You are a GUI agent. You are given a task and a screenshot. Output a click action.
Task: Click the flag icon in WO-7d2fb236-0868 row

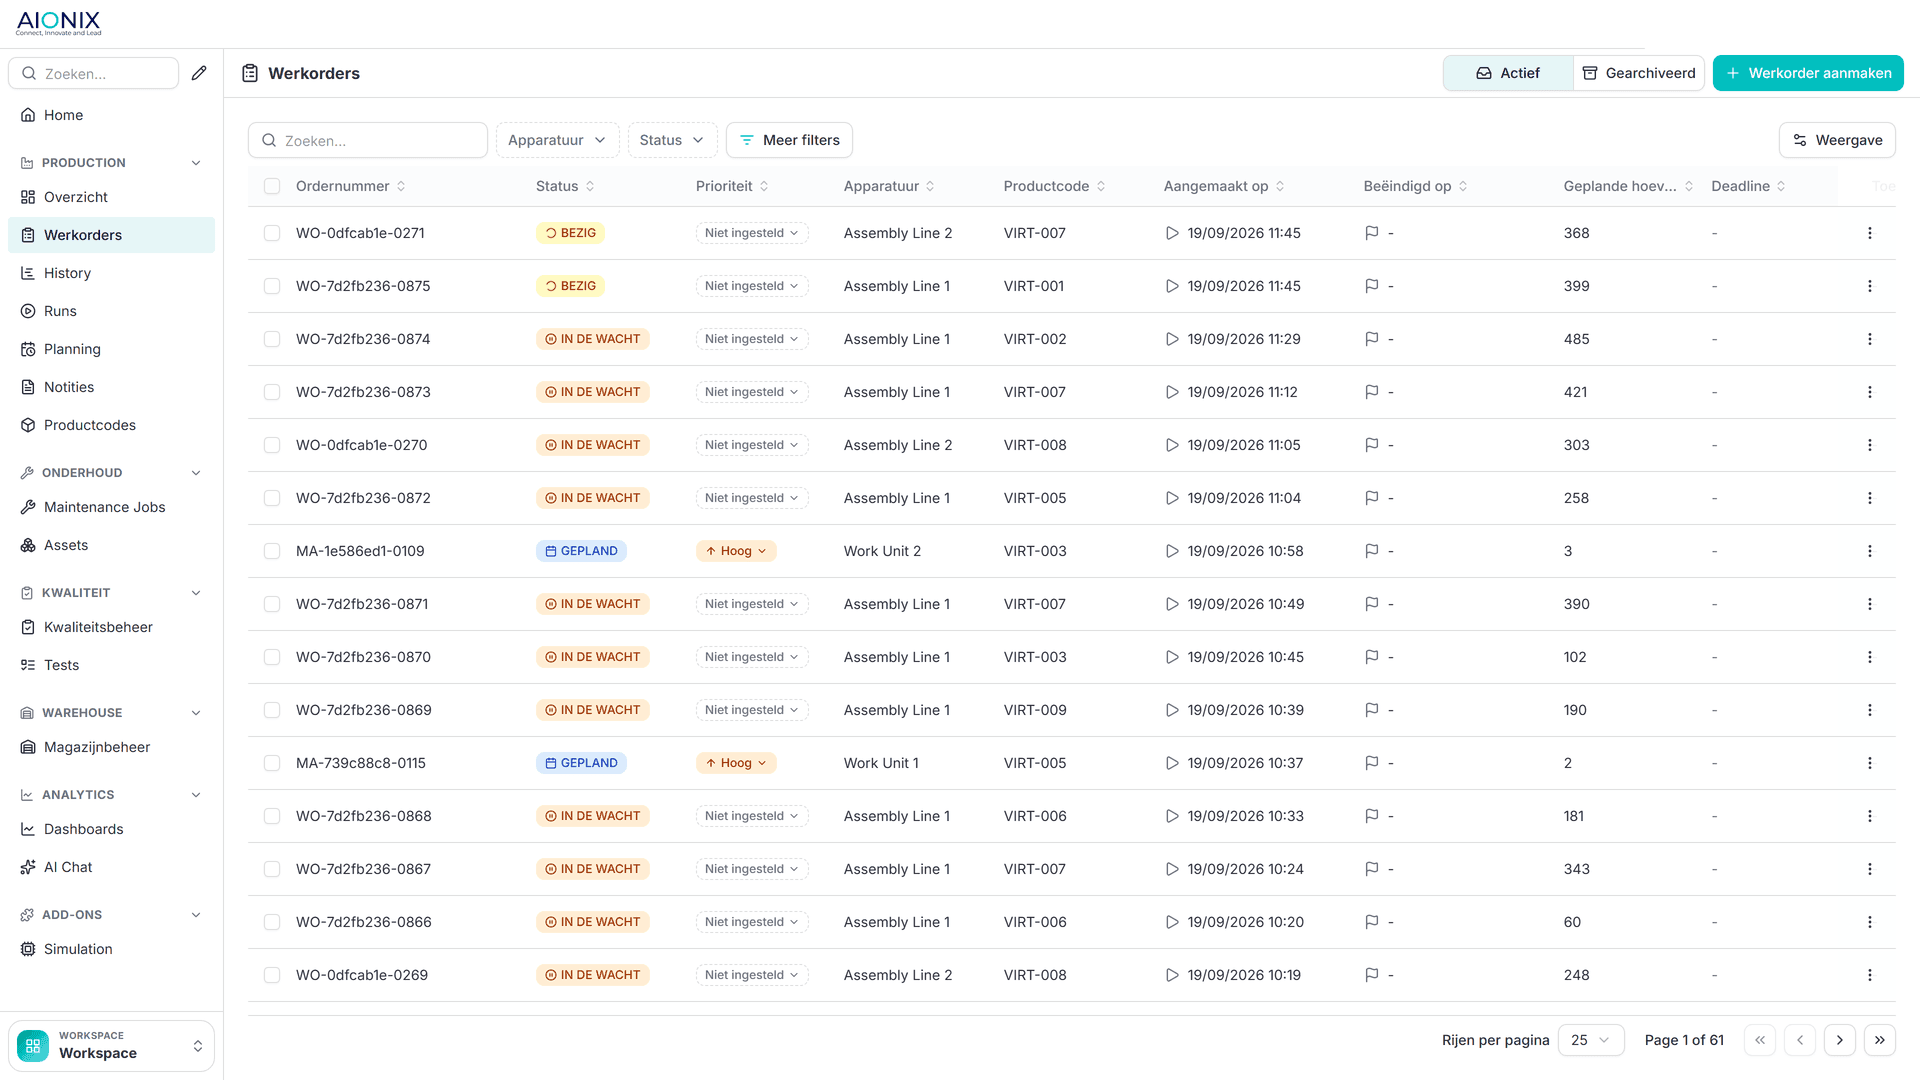coord(1372,816)
